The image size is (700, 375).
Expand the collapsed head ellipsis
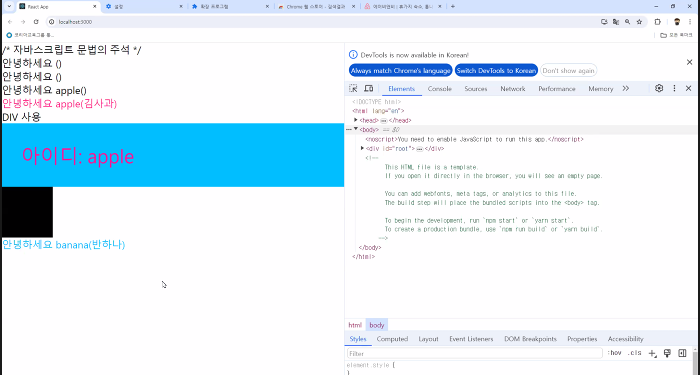(383, 121)
